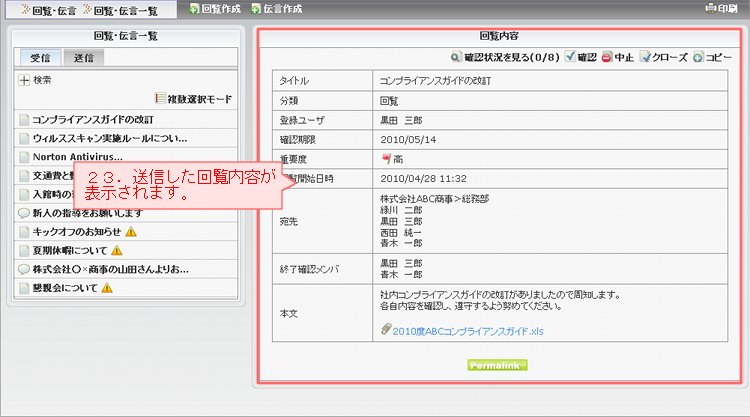750x417 pixels.
Task: Click warning icon next to キックオフのお知らせ
Action: click(x=131, y=232)
